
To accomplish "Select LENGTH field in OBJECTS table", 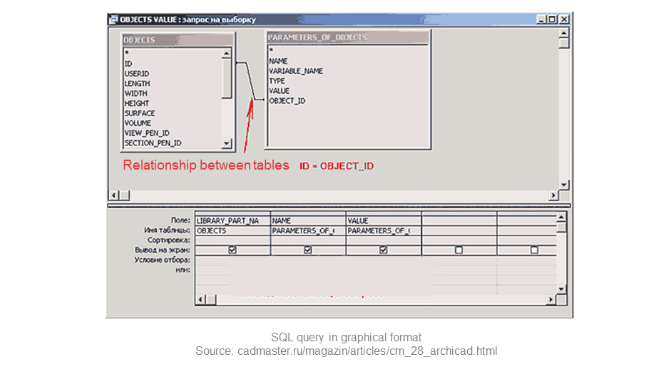I will (x=137, y=83).
